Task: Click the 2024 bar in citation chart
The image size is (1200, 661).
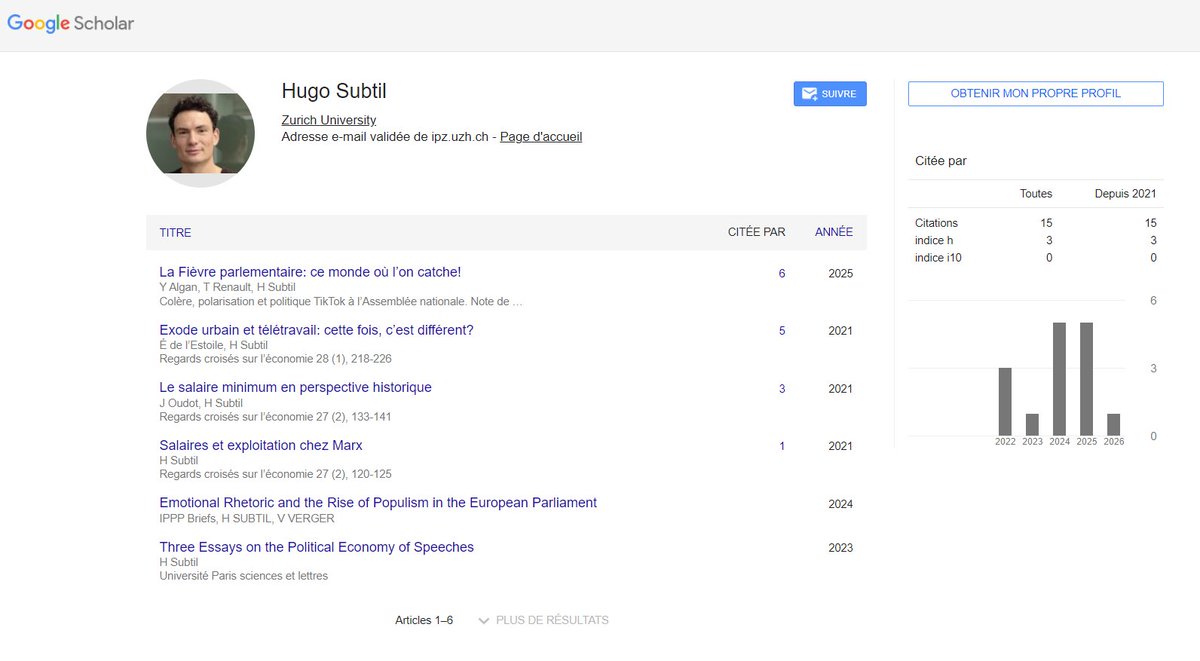Action: click(1059, 378)
